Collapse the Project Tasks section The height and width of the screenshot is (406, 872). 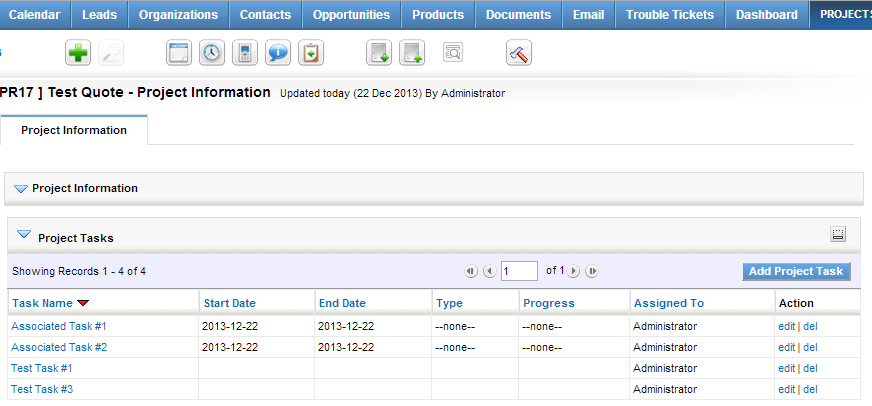click(x=24, y=235)
